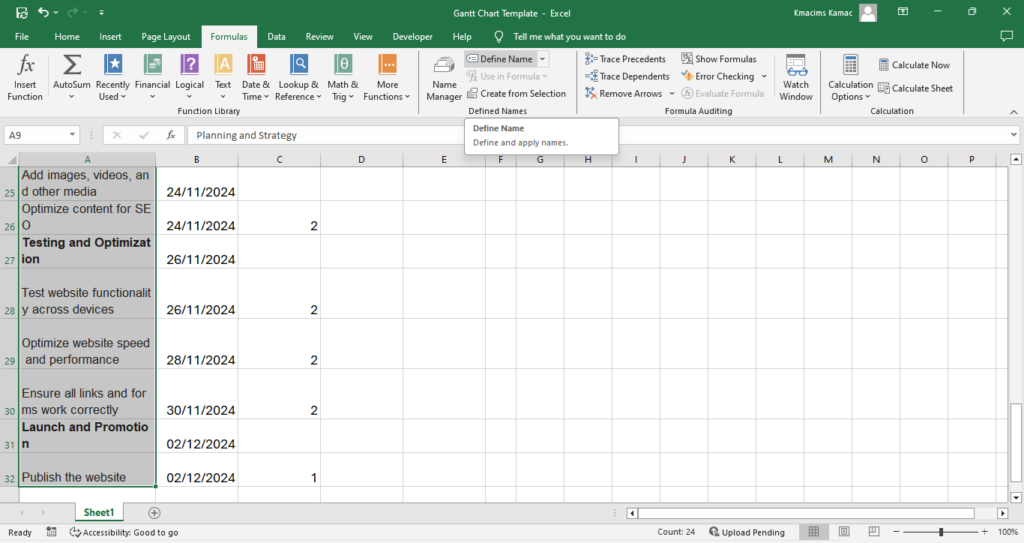Image resolution: width=1024 pixels, height=543 pixels.
Task: Switch to the Page Layout tab
Action: [166, 37]
